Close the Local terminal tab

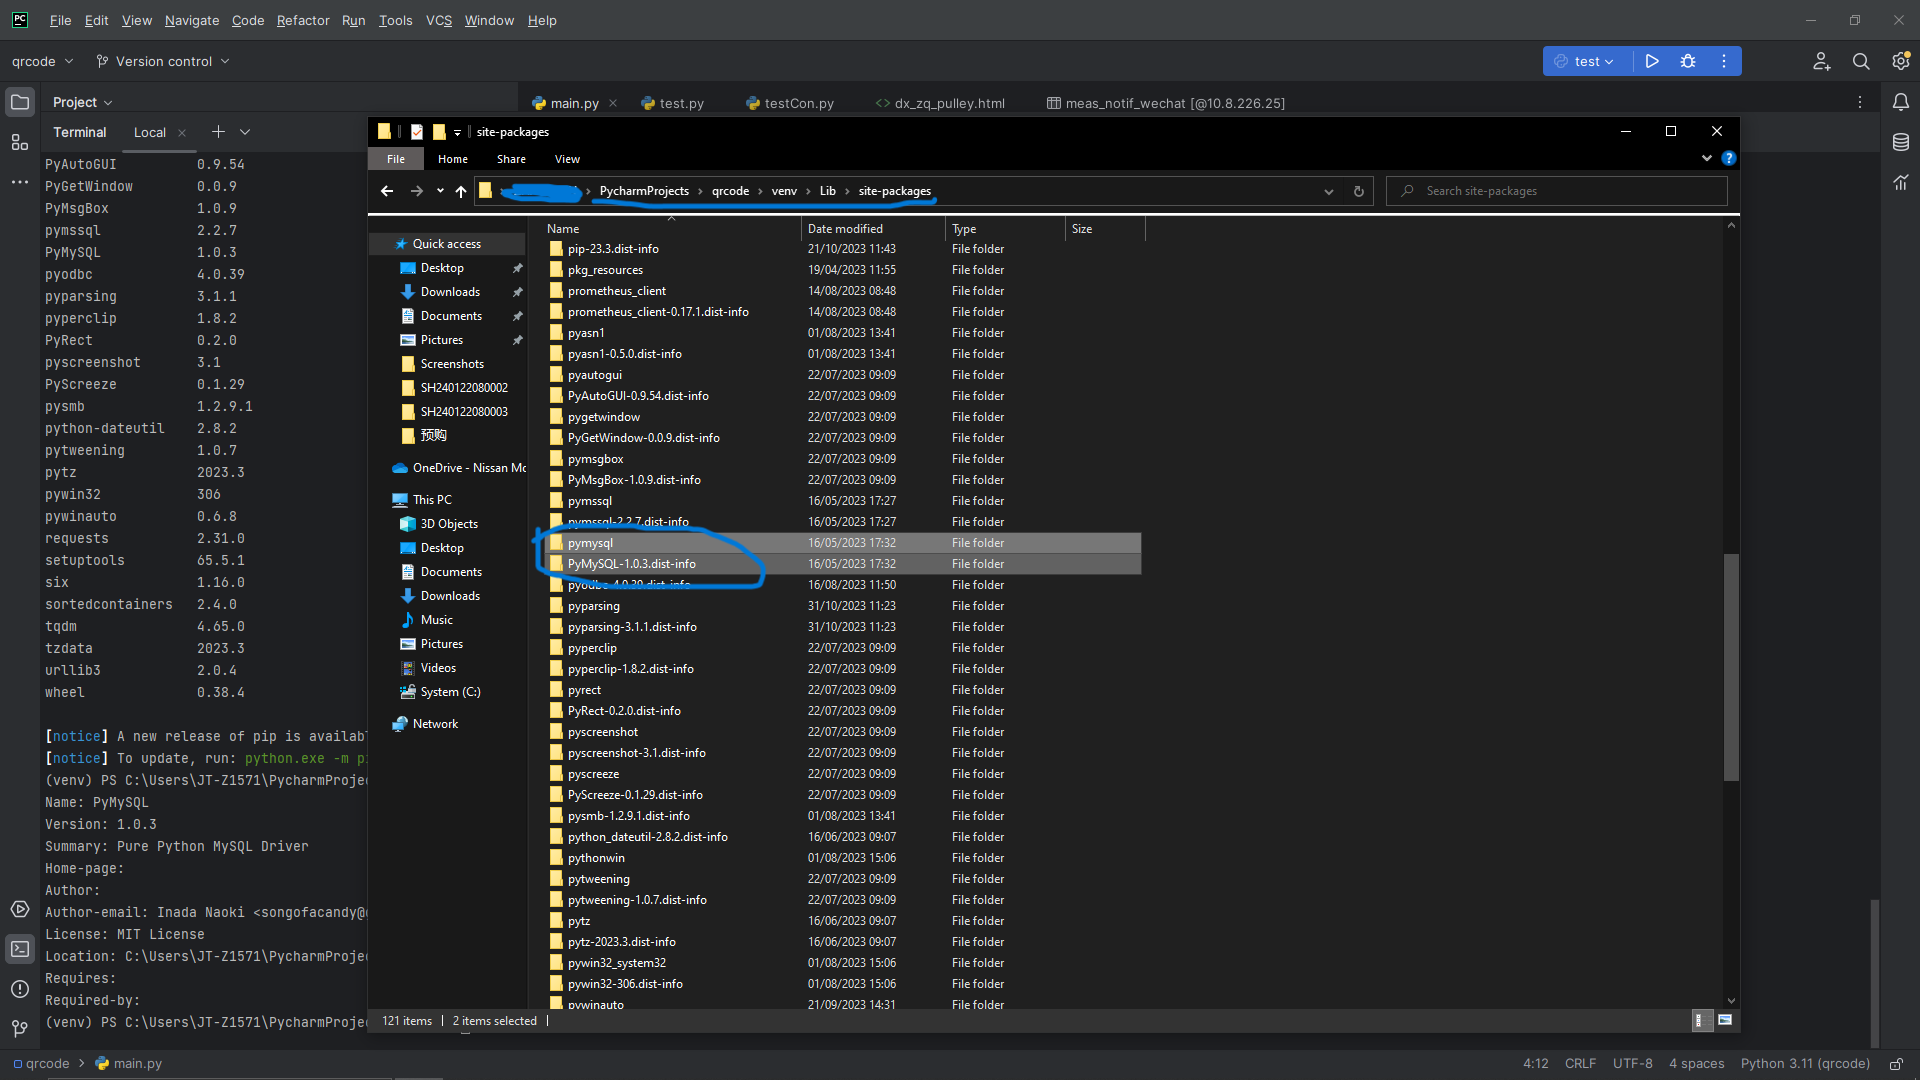[x=182, y=132]
